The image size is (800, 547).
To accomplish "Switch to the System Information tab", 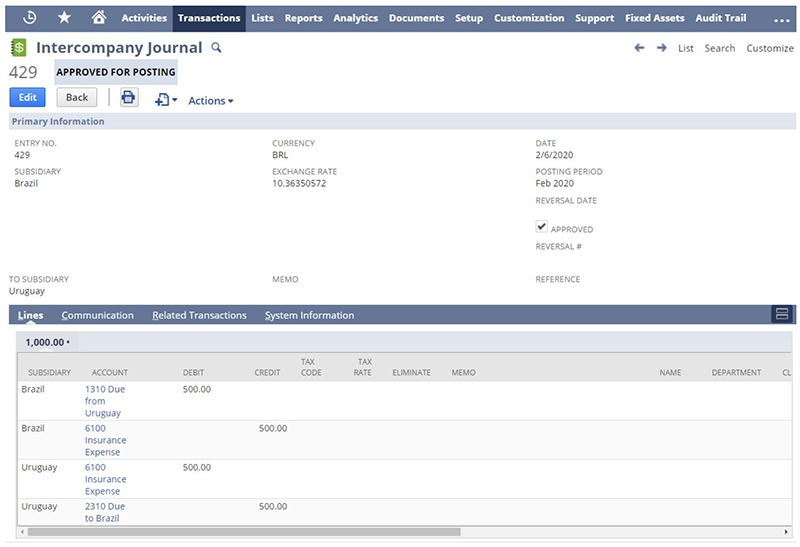I will click(309, 315).
